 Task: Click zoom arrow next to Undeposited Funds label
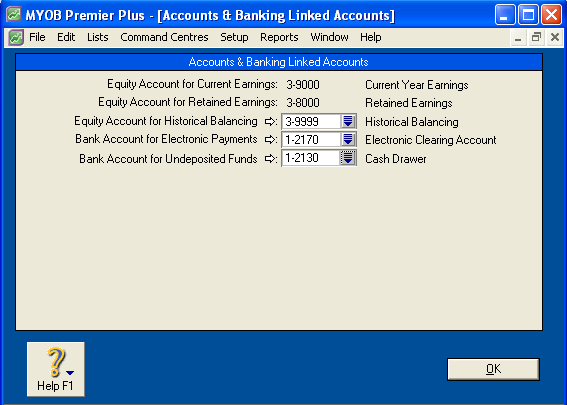point(270,158)
